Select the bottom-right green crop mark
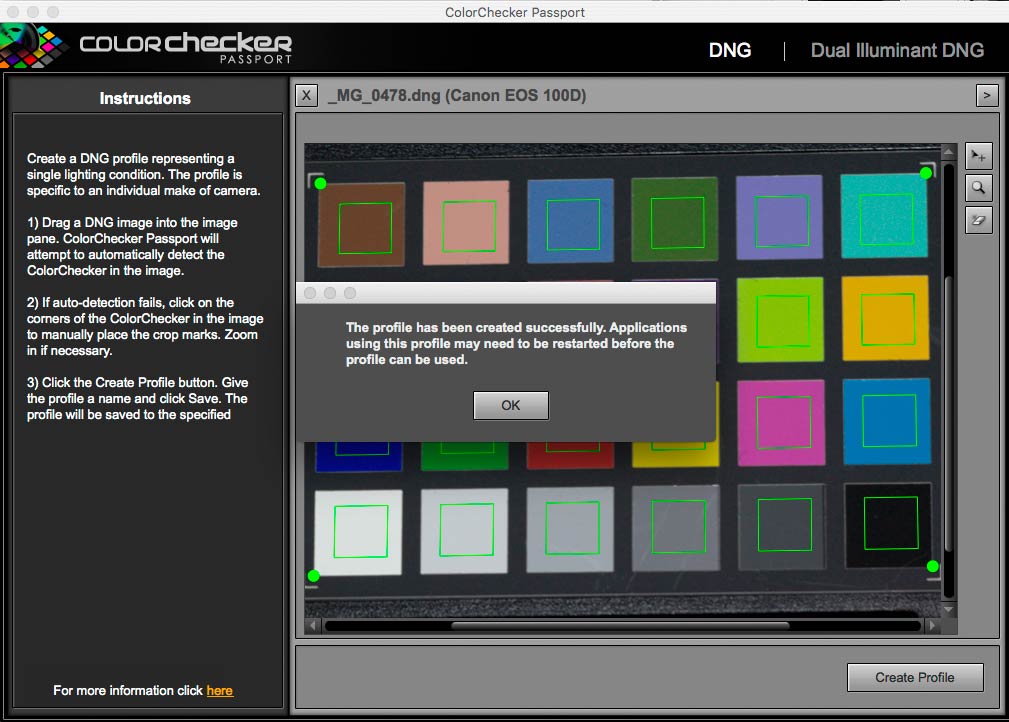The image size is (1009, 722). point(932,566)
